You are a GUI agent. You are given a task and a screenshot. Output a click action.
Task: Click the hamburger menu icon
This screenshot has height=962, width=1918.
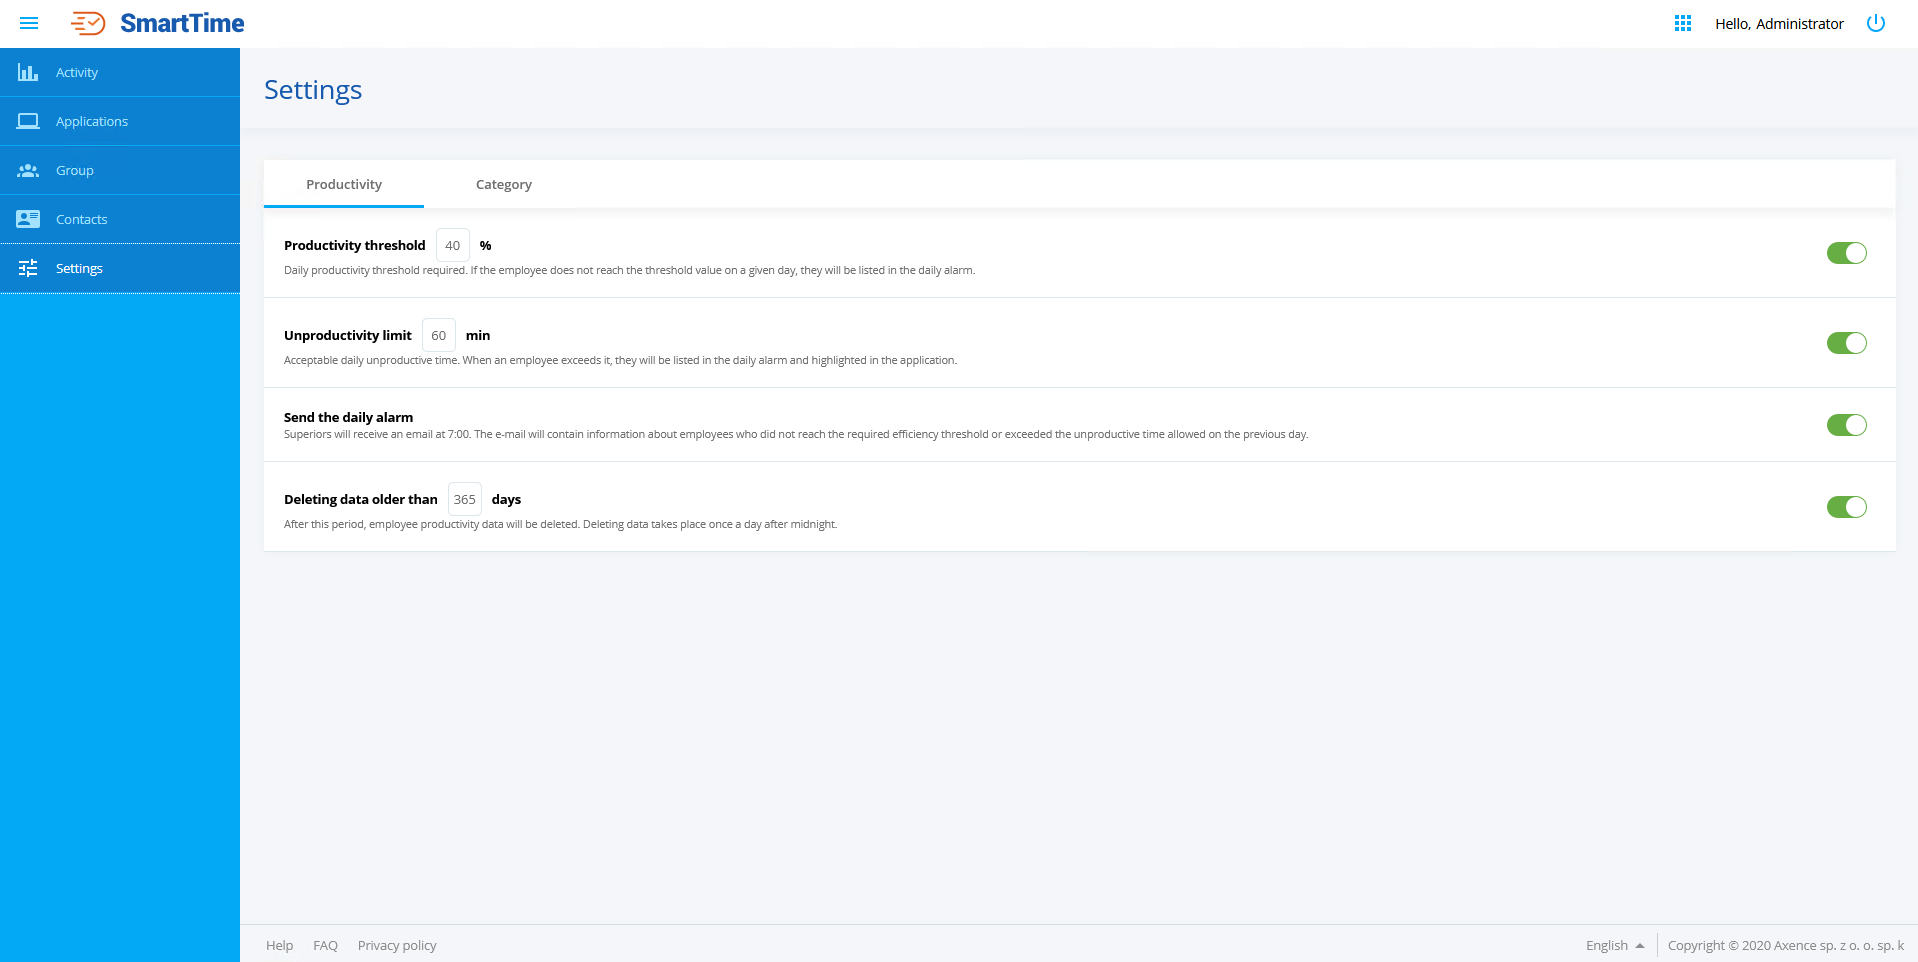[x=29, y=23]
